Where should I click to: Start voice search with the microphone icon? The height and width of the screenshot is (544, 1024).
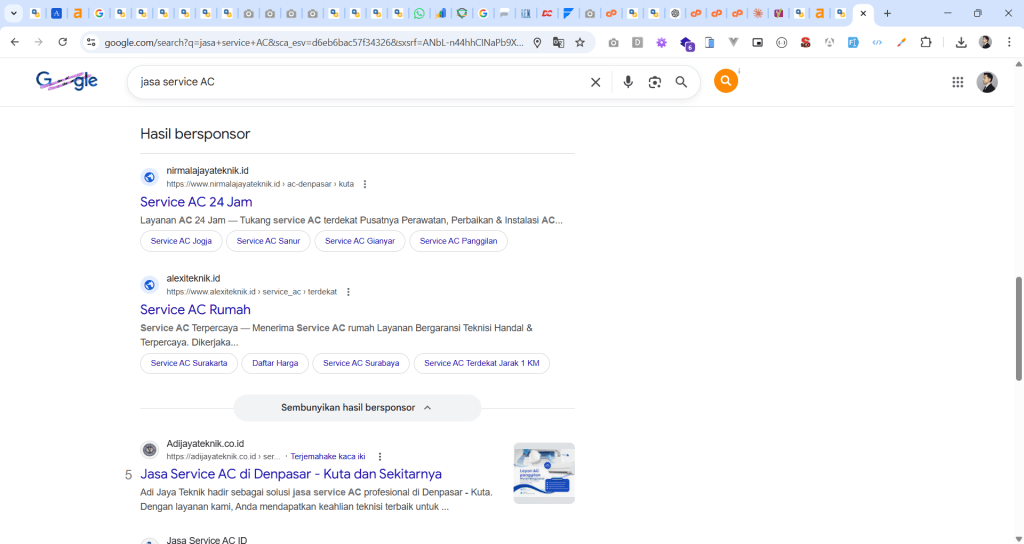click(x=628, y=82)
